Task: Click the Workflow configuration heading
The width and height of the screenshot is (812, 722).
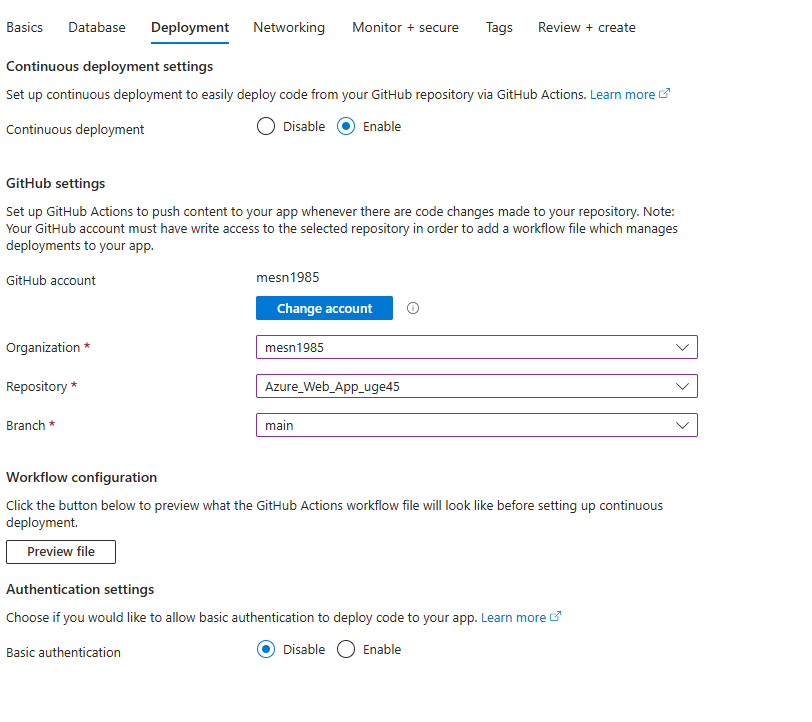Action: point(81,477)
